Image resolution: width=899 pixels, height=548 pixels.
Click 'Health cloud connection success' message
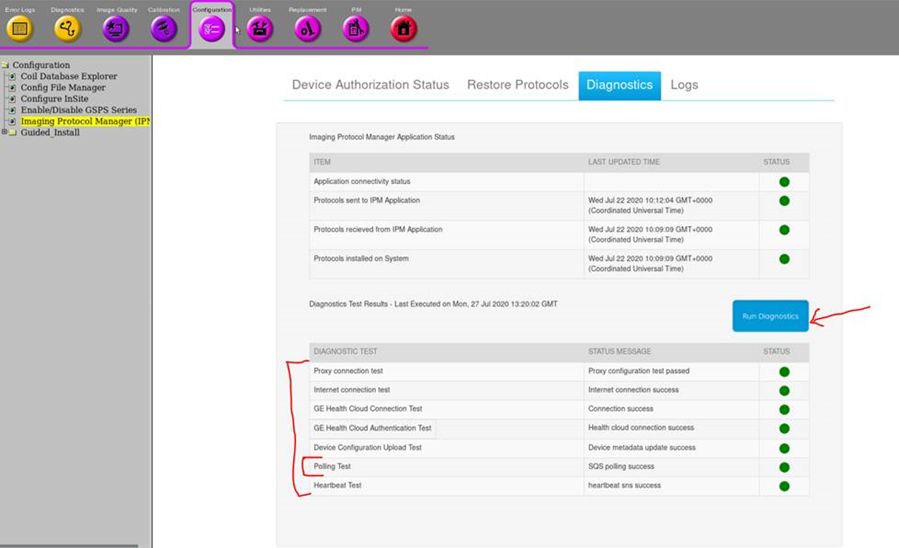(641, 428)
